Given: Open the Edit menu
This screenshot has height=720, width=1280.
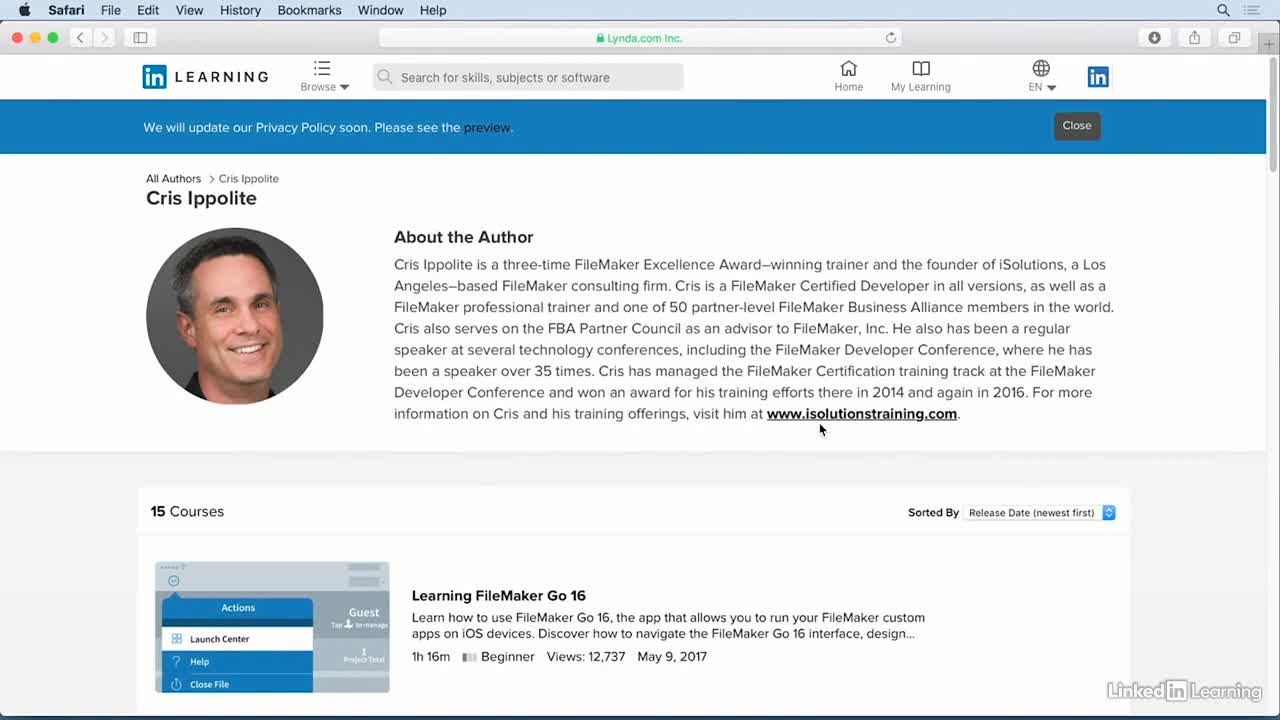Looking at the screenshot, I should (148, 10).
